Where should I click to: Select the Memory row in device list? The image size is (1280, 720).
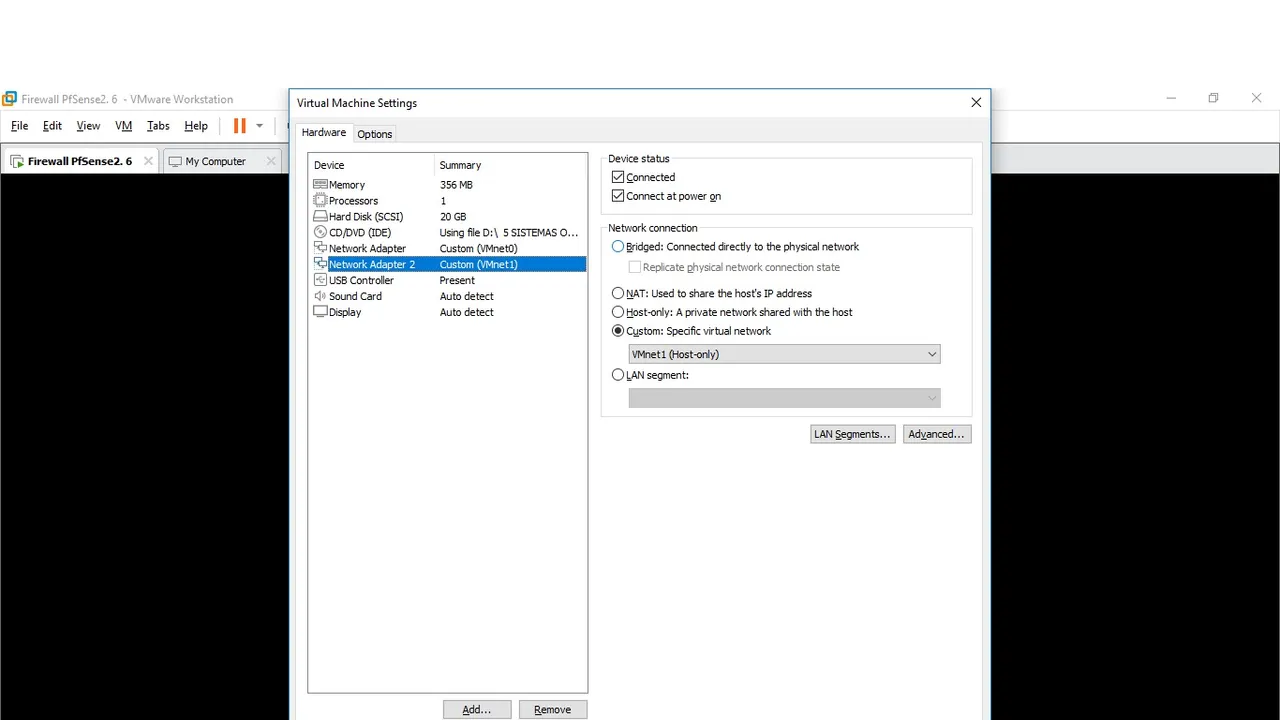click(x=448, y=185)
